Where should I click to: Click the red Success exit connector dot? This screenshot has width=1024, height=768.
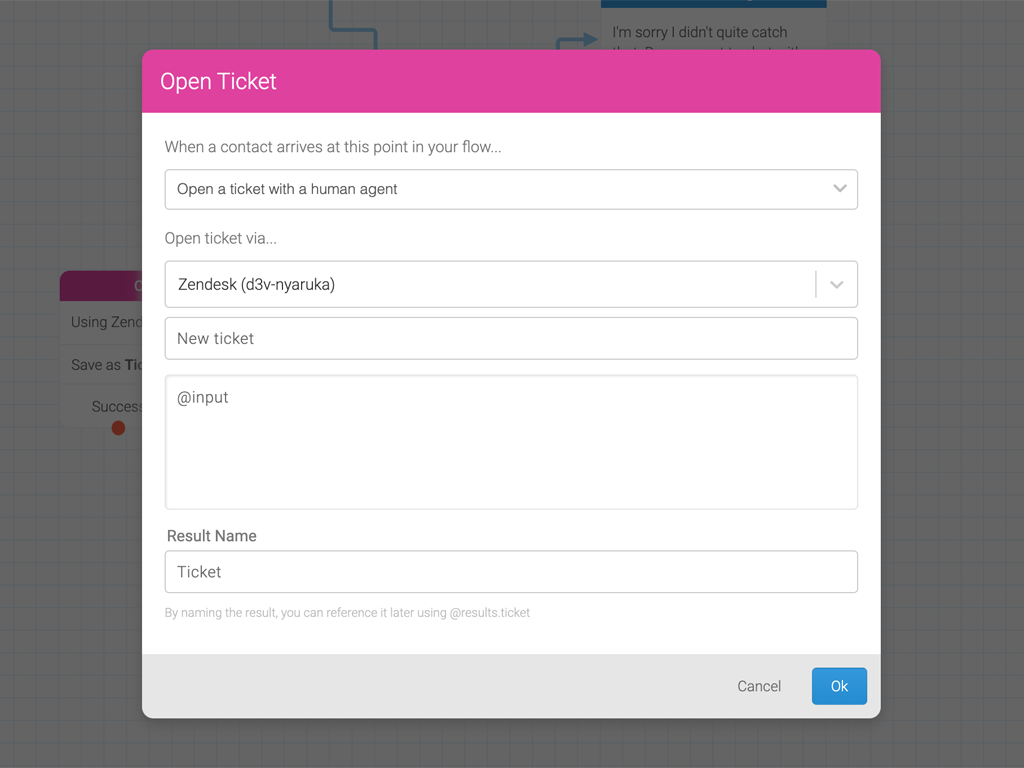point(118,428)
